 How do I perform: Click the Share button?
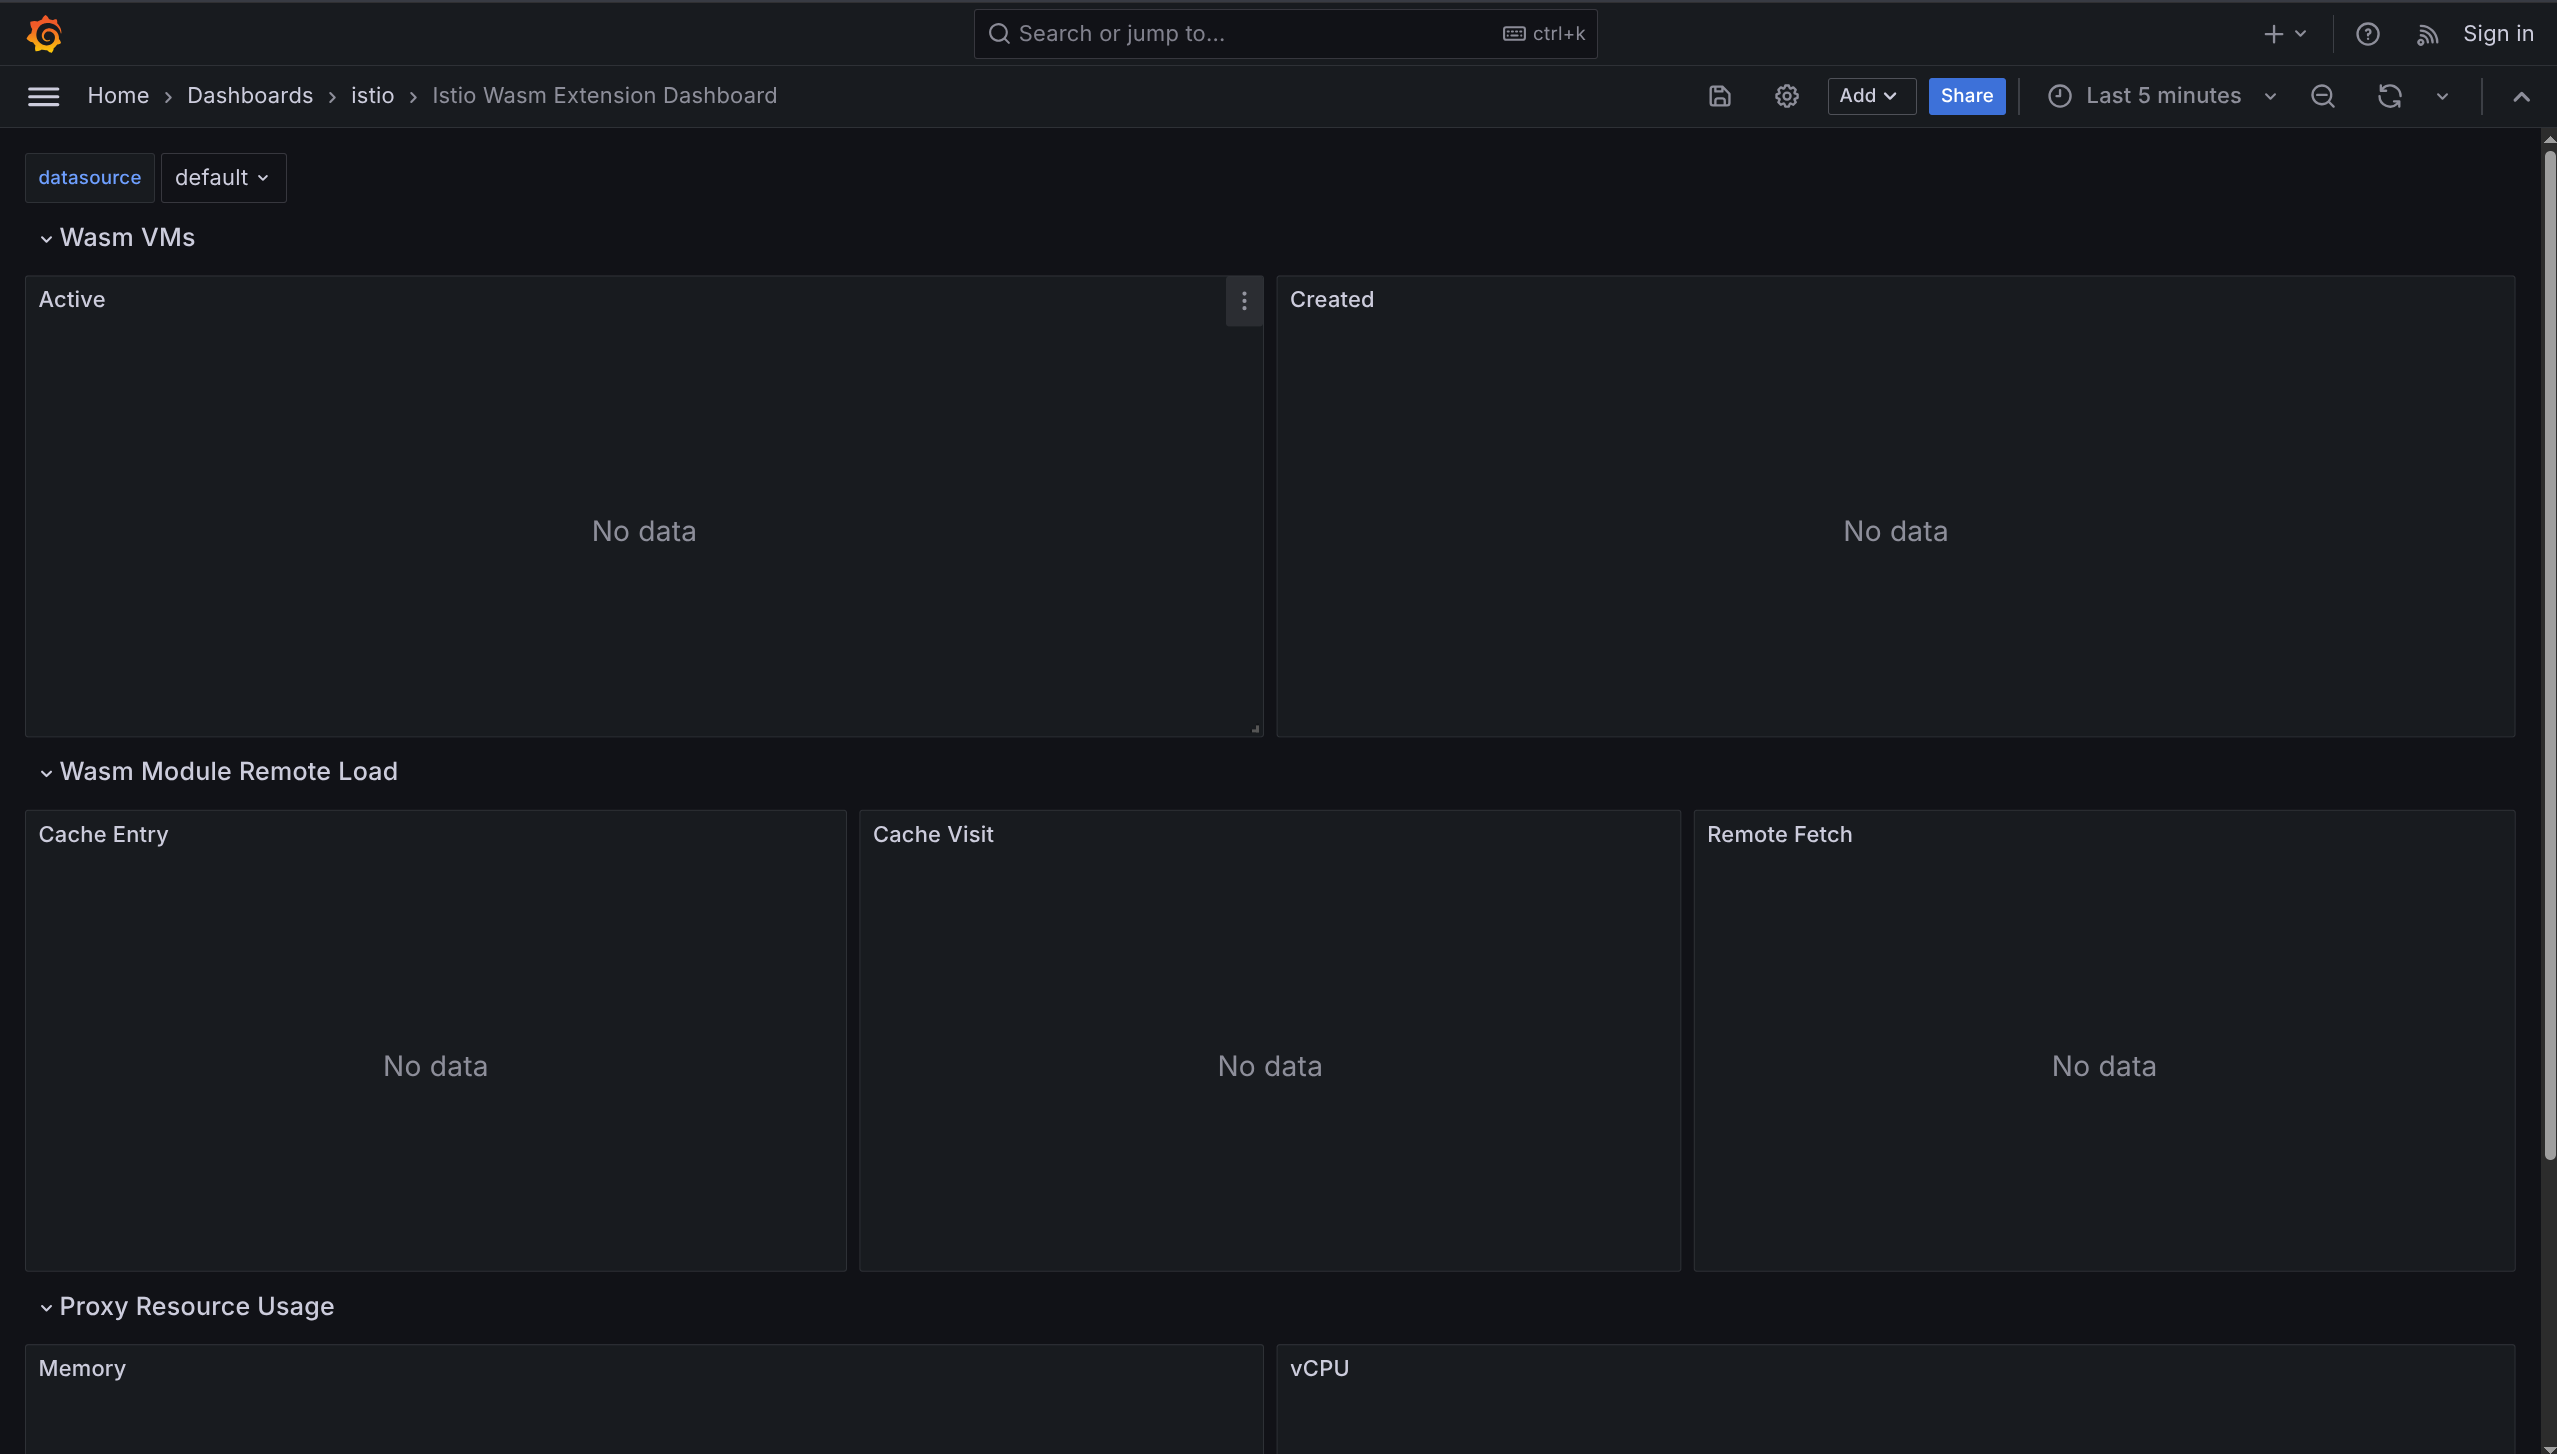(1964, 96)
